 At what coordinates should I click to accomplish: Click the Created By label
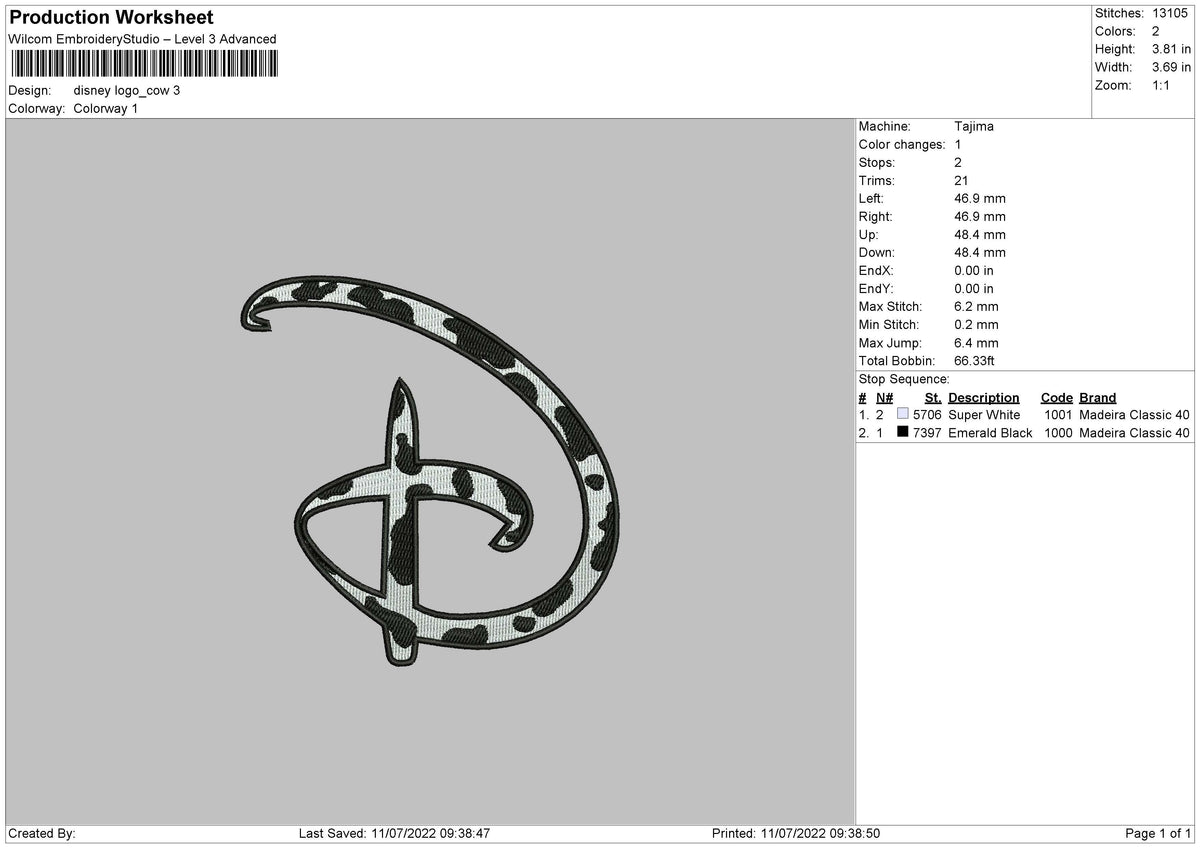coord(42,833)
